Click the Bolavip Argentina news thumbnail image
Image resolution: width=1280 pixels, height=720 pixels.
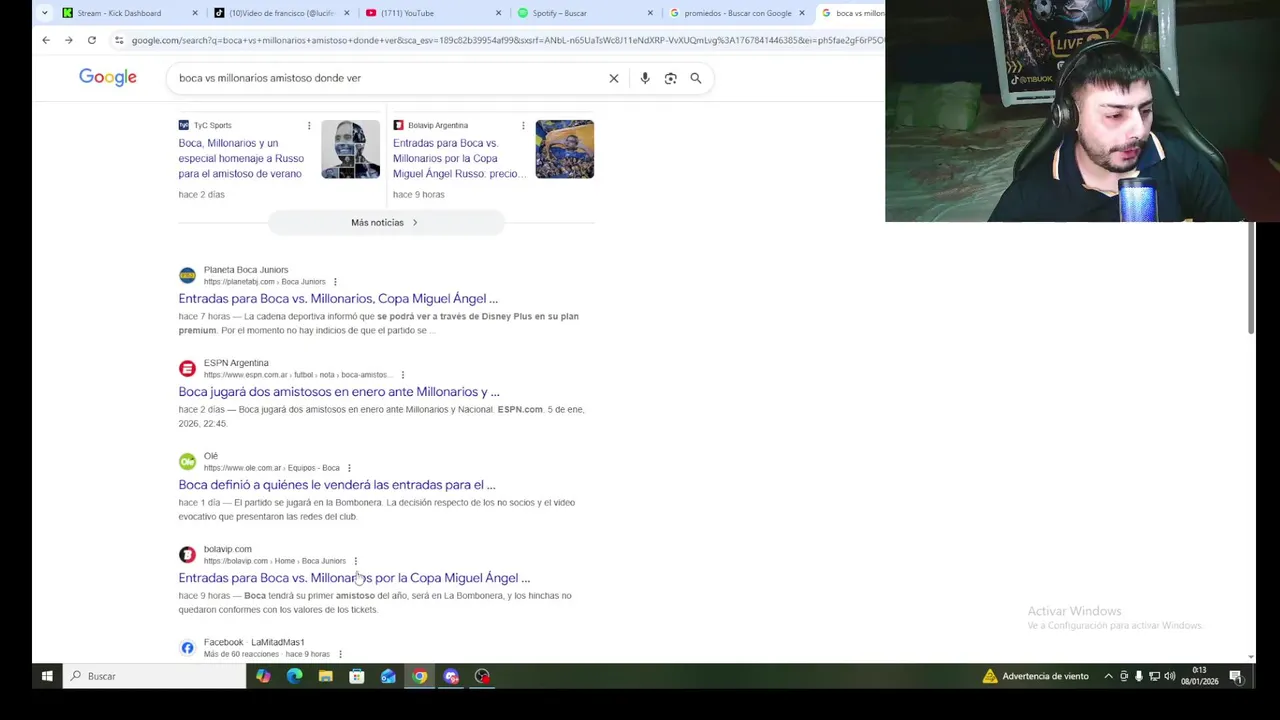coord(564,149)
